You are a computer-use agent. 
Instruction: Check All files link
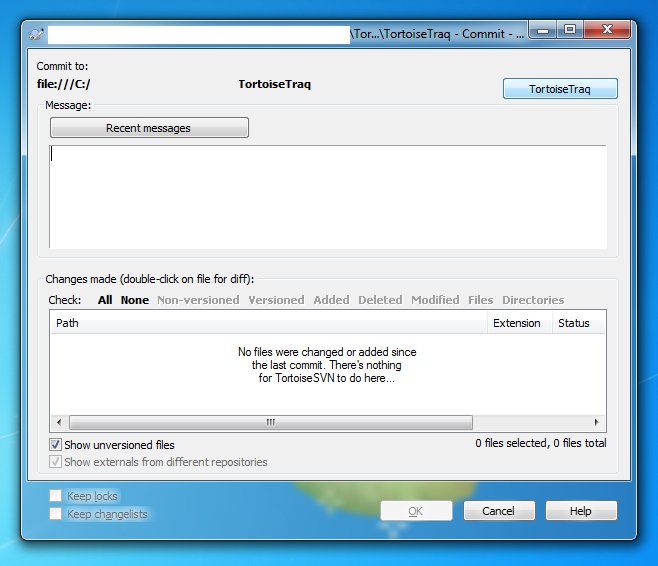(x=105, y=300)
